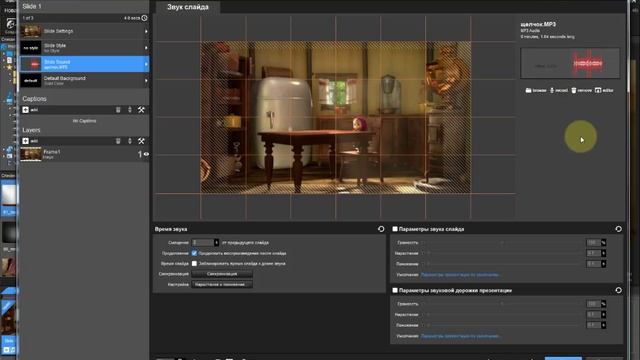Expand the arrow on Slide Settings row

(146, 31)
